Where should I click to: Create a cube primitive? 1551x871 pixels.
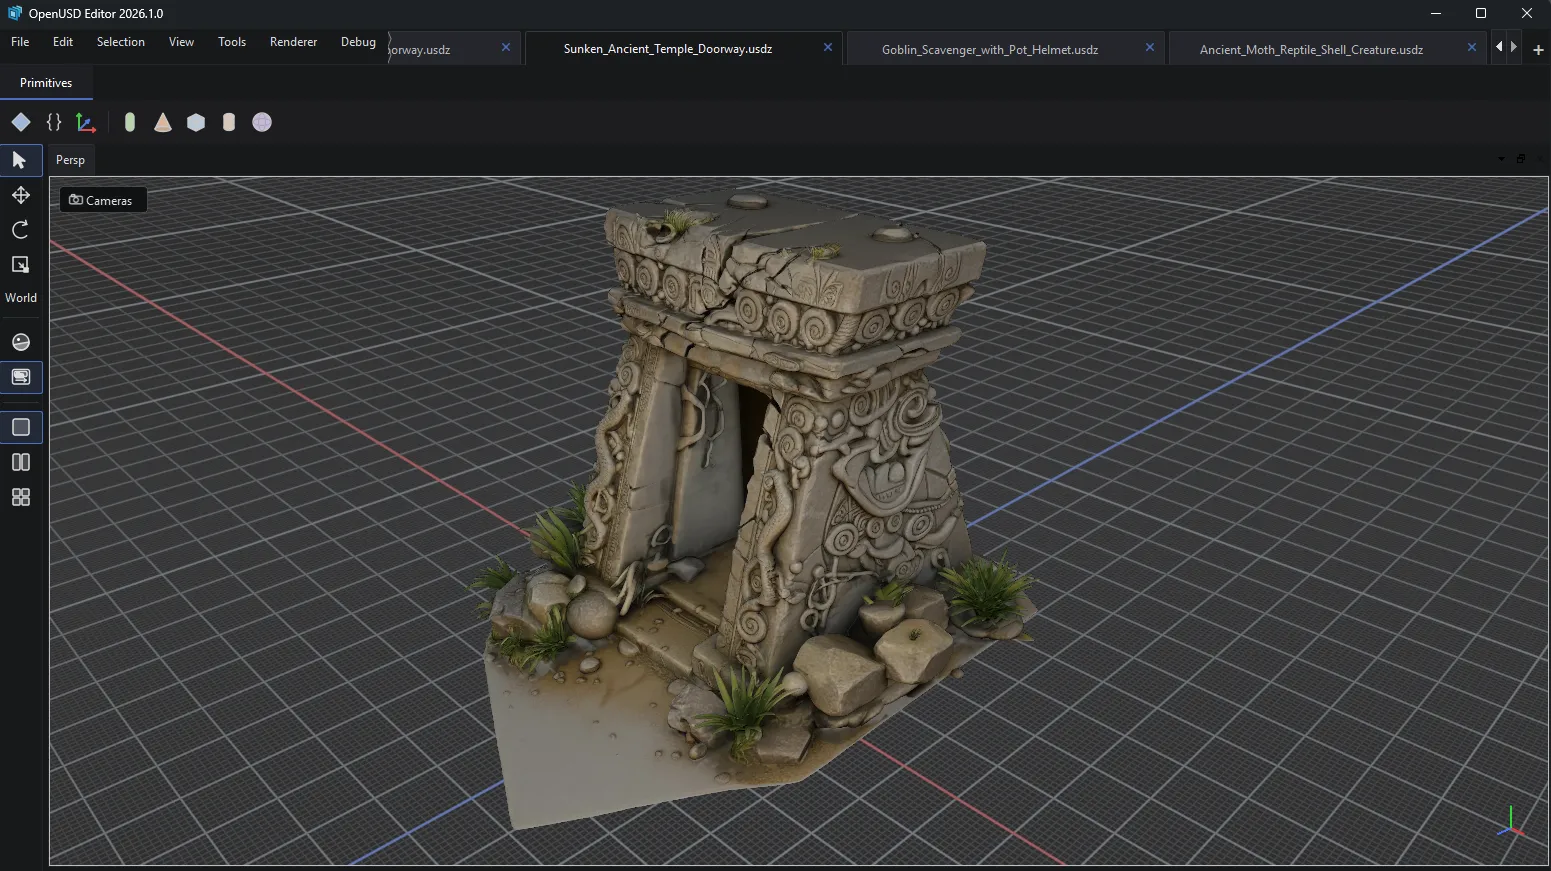click(x=196, y=122)
